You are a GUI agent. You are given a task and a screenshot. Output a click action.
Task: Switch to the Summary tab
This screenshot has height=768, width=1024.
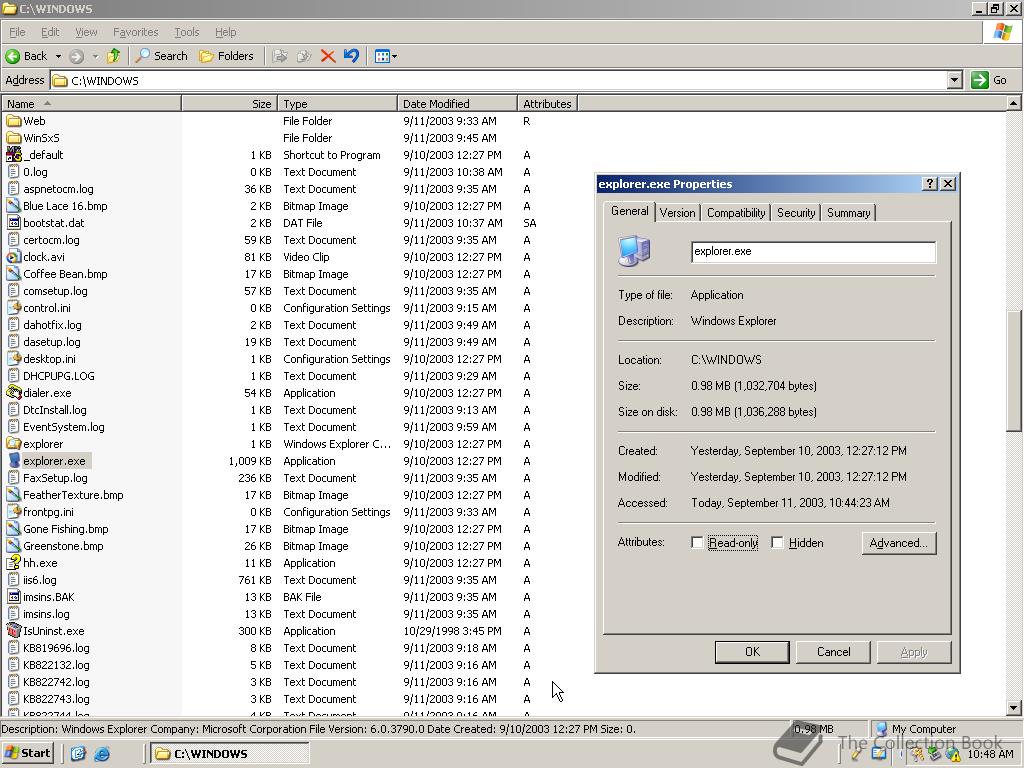[x=848, y=213]
